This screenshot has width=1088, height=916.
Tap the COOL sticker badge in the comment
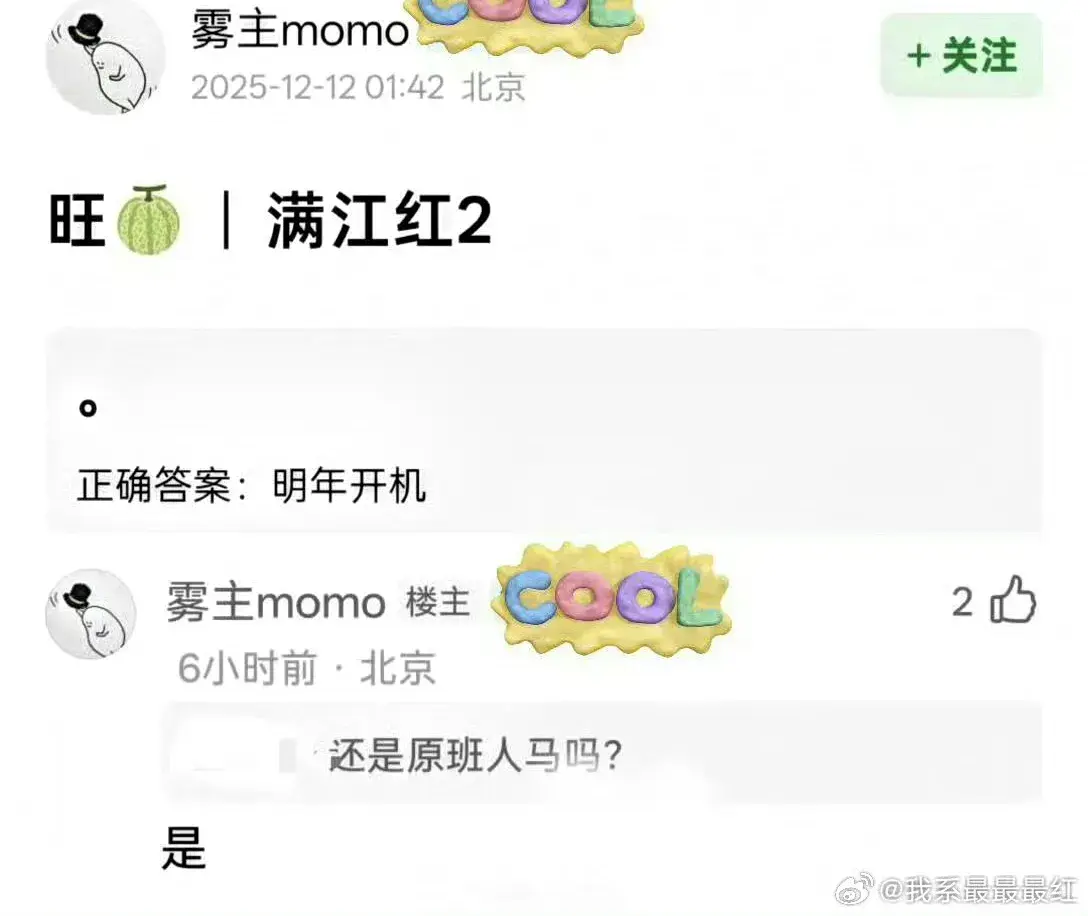611,598
